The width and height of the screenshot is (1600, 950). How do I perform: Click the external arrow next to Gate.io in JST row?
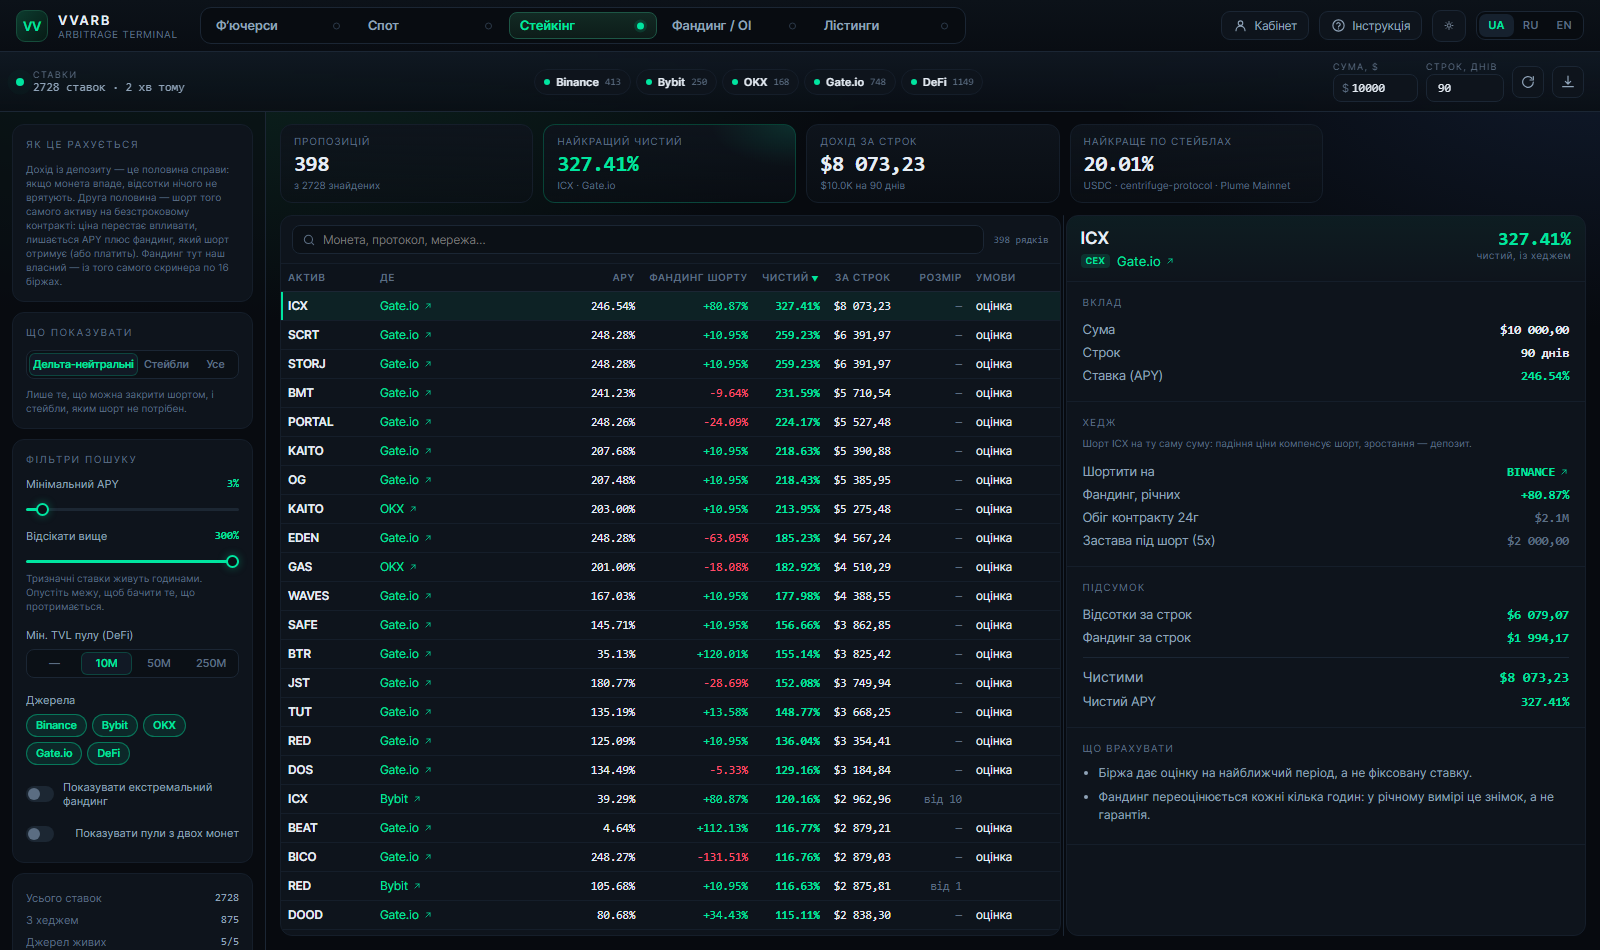[428, 683]
